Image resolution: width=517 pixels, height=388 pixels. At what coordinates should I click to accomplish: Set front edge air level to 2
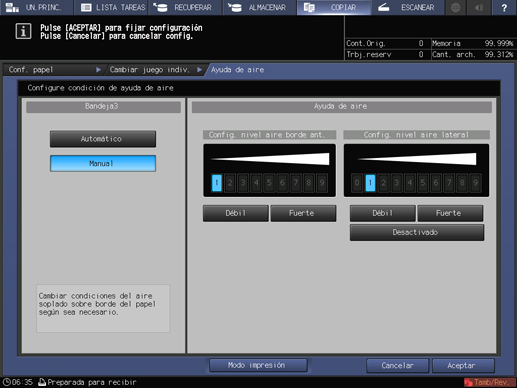[230, 183]
